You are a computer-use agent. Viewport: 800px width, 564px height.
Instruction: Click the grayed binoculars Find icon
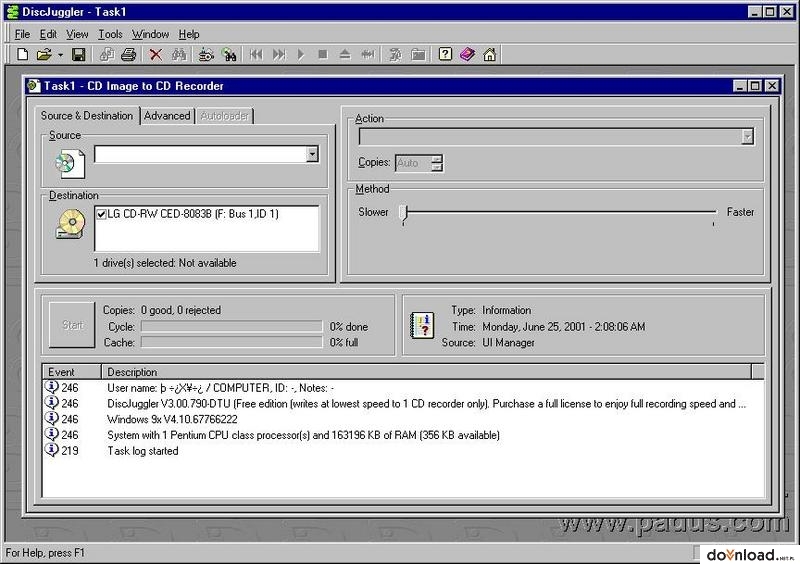[x=179, y=54]
